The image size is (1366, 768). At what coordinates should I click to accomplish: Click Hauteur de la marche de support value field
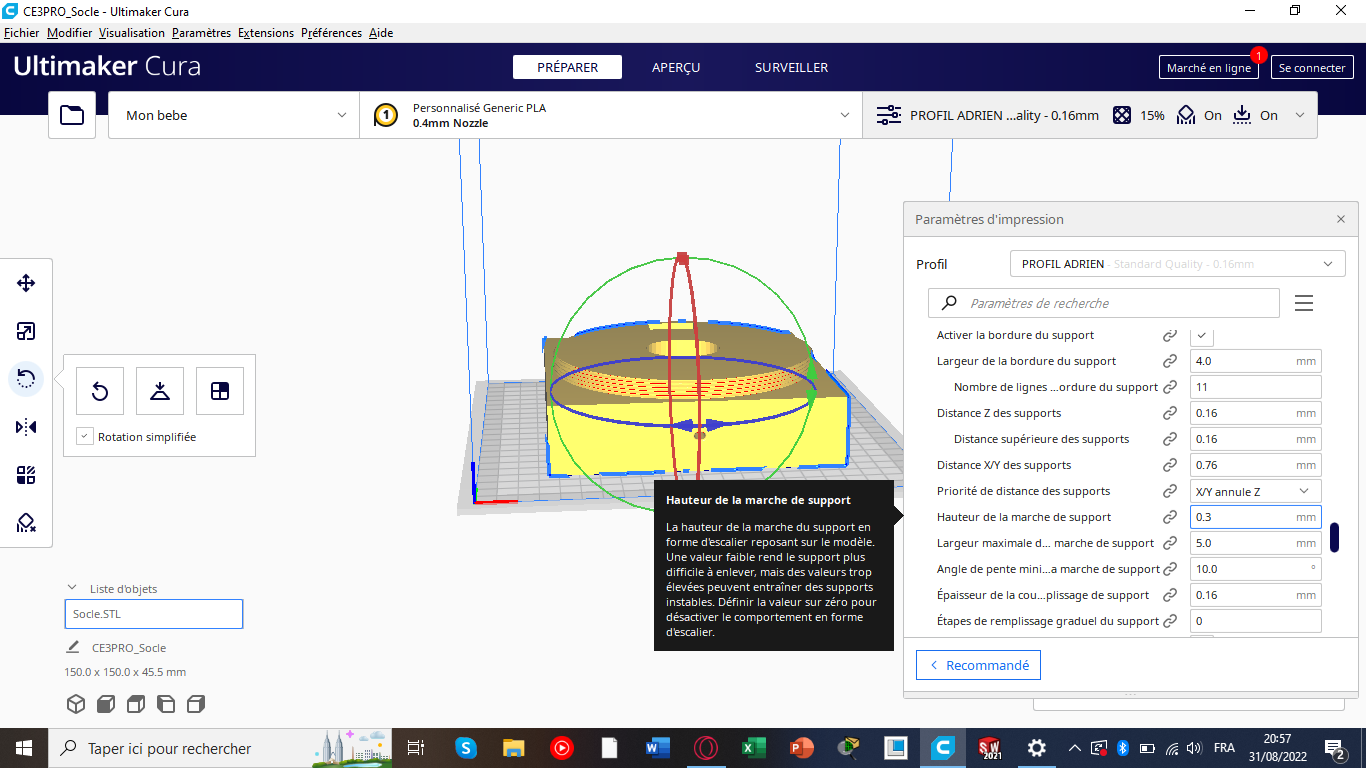1255,517
